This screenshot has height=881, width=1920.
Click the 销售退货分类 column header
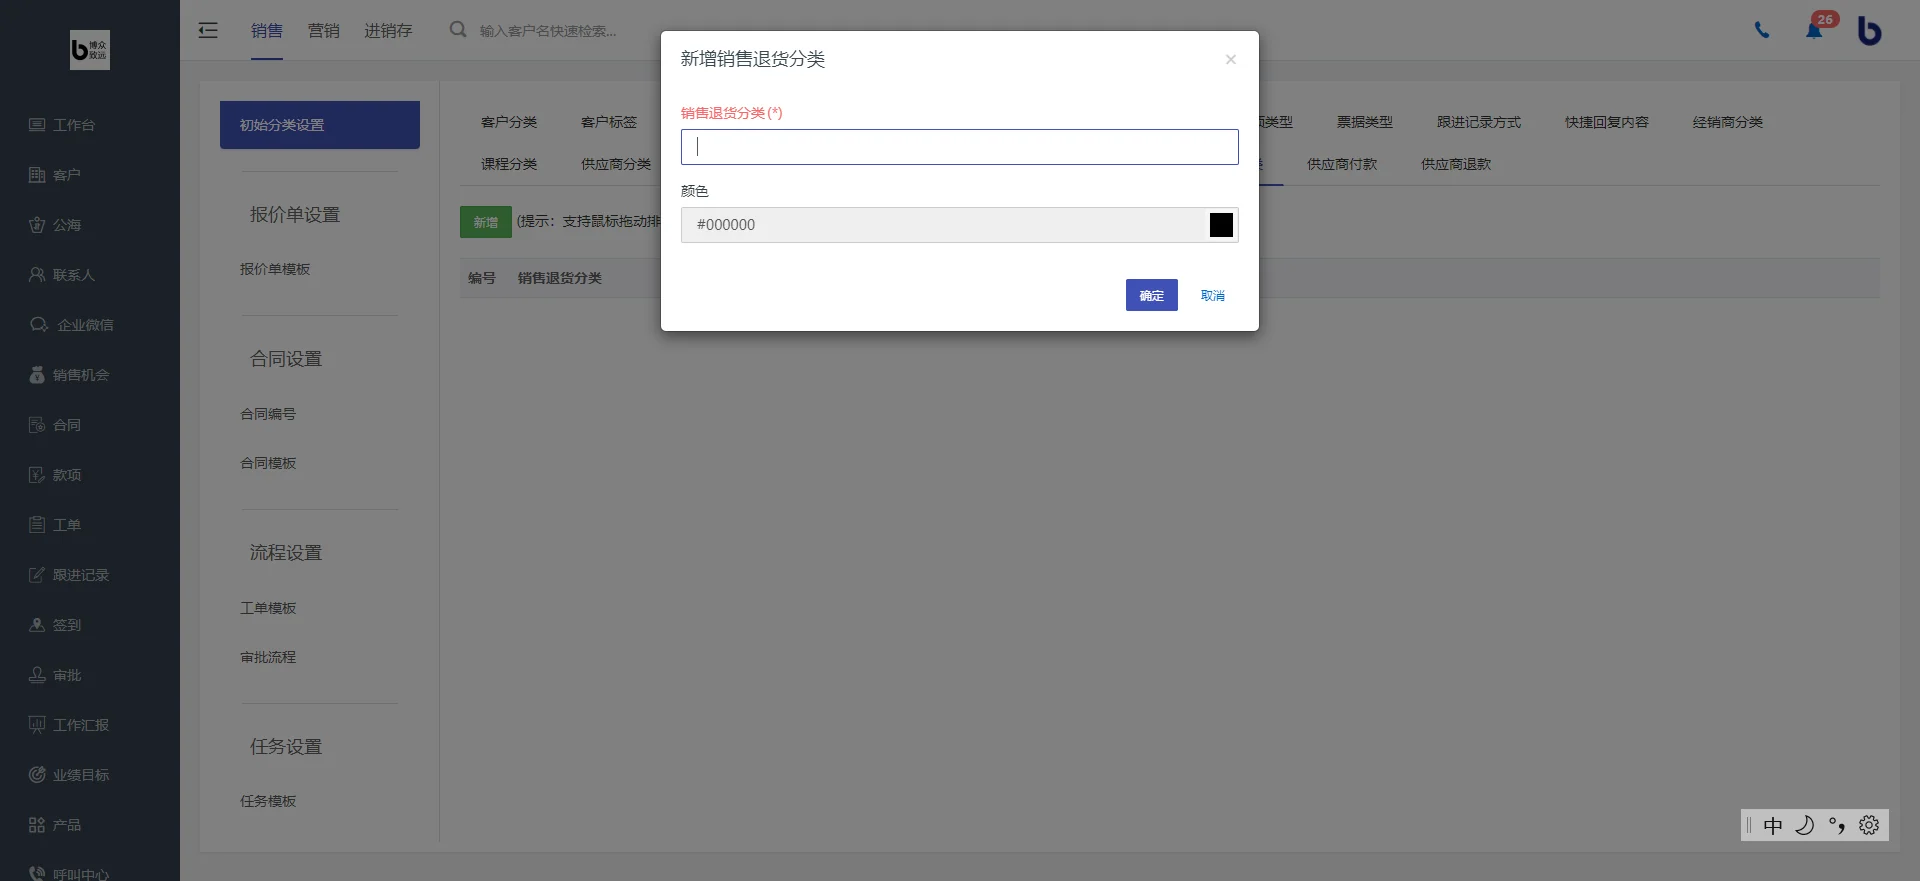point(560,278)
